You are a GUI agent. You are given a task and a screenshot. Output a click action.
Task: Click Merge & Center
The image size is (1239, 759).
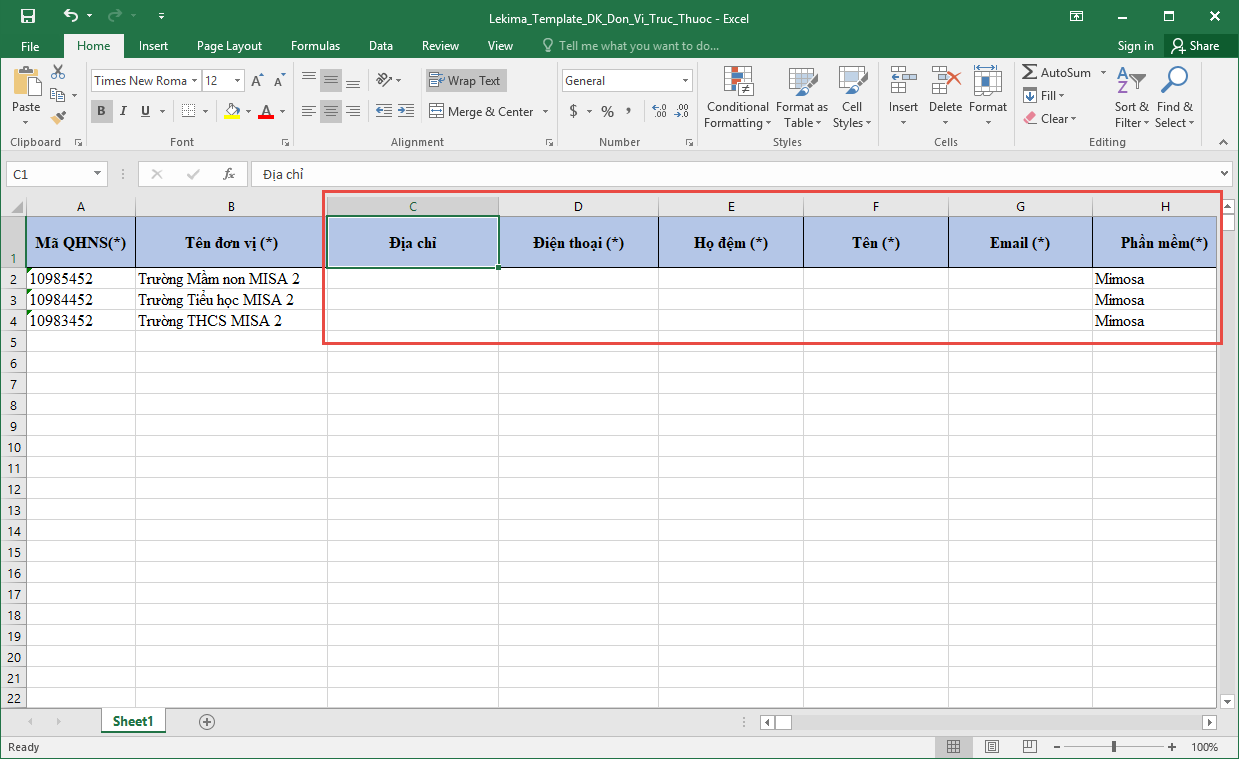click(482, 111)
